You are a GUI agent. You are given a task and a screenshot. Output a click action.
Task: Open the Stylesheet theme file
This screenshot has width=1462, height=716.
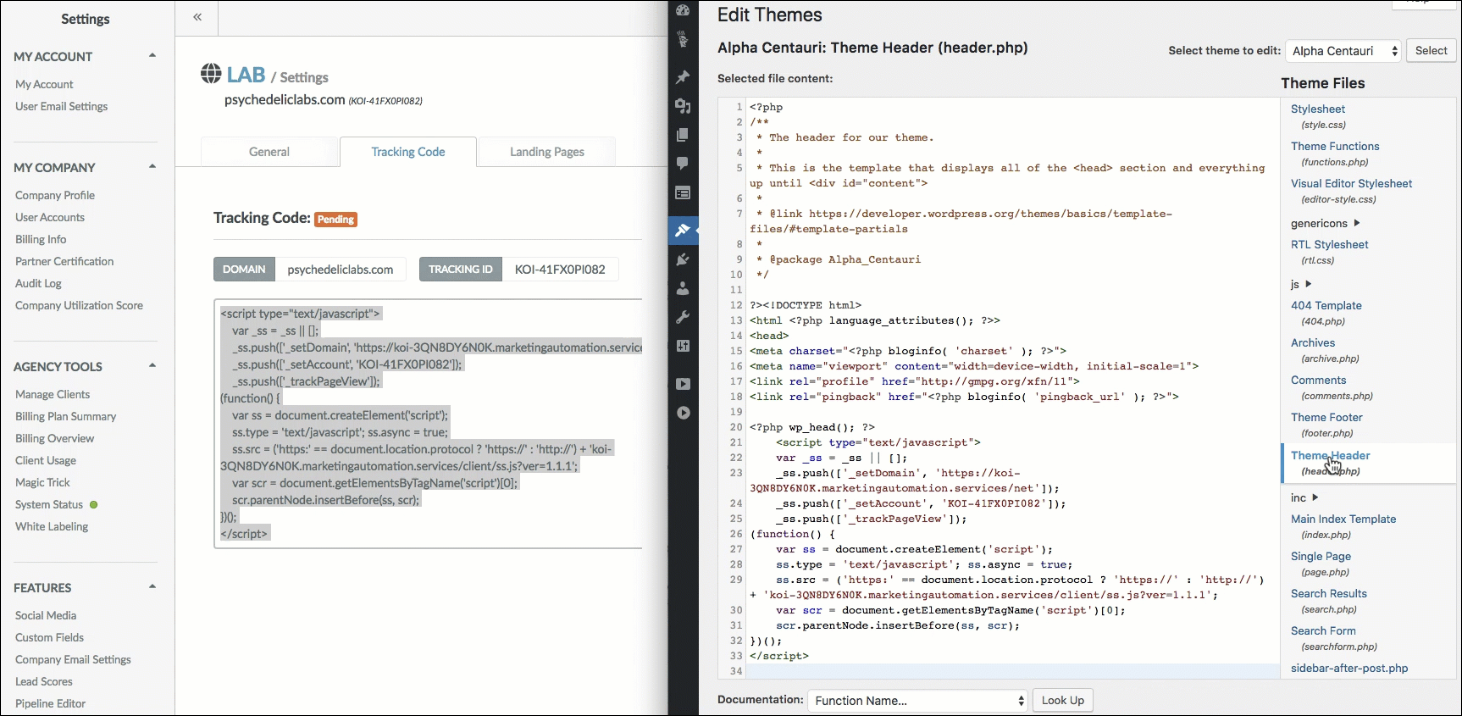pyautogui.click(x=1318, y=109)
